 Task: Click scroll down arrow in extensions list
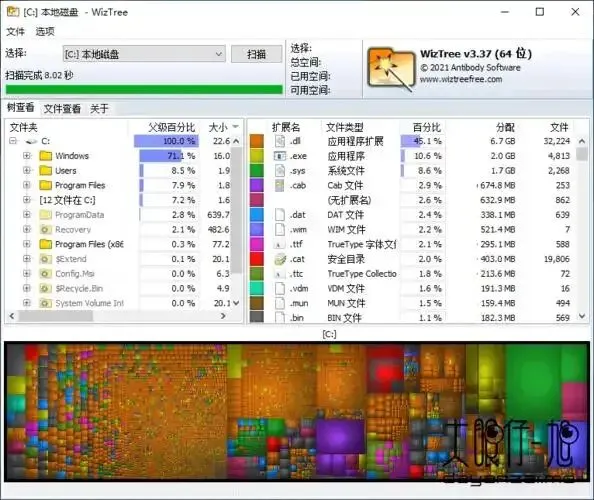582,316
